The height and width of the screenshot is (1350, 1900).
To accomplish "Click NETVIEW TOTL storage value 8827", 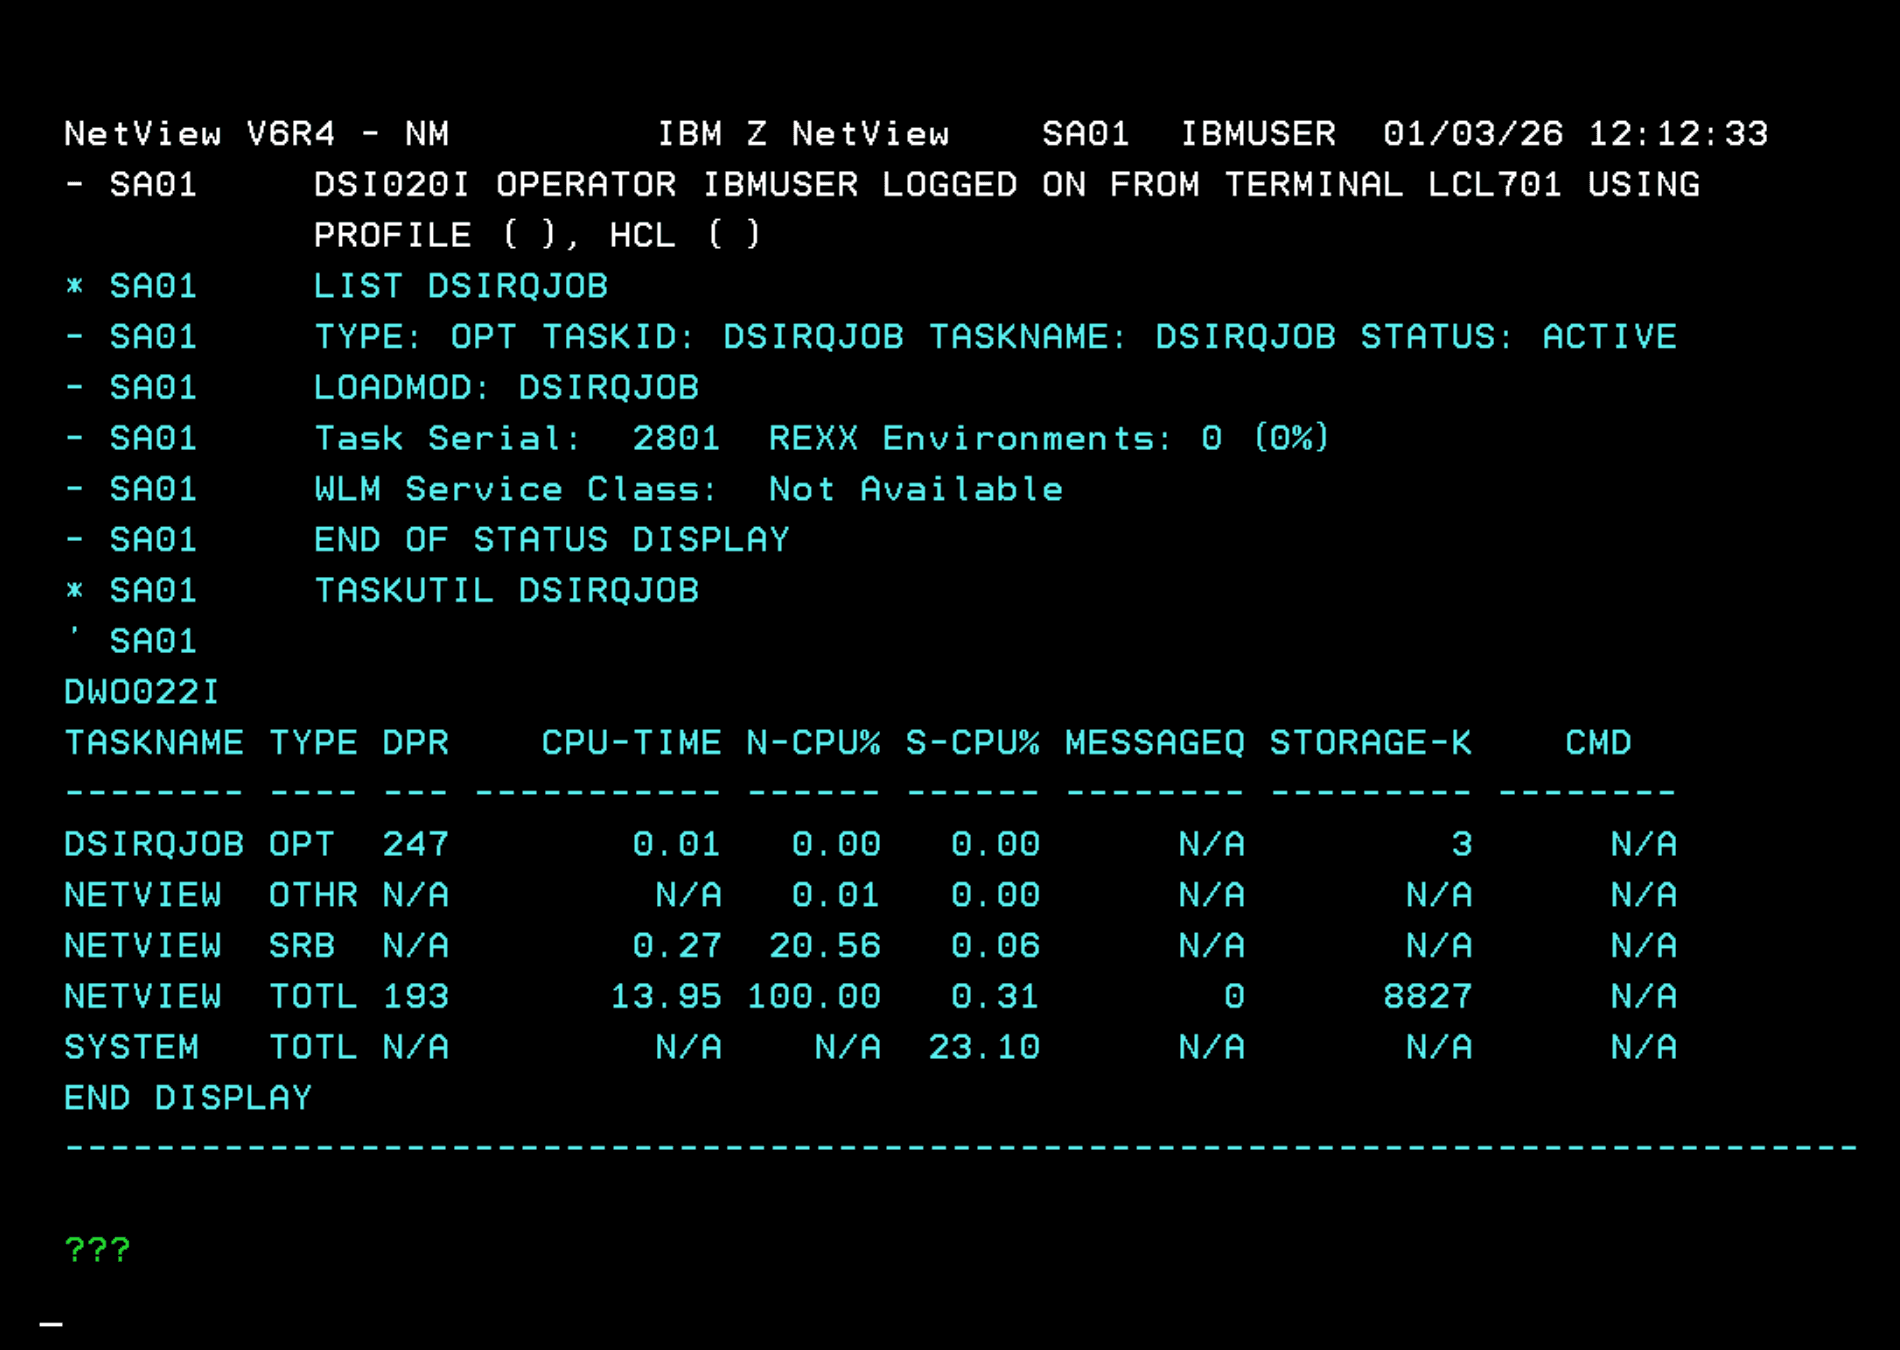I will 1427,997.
